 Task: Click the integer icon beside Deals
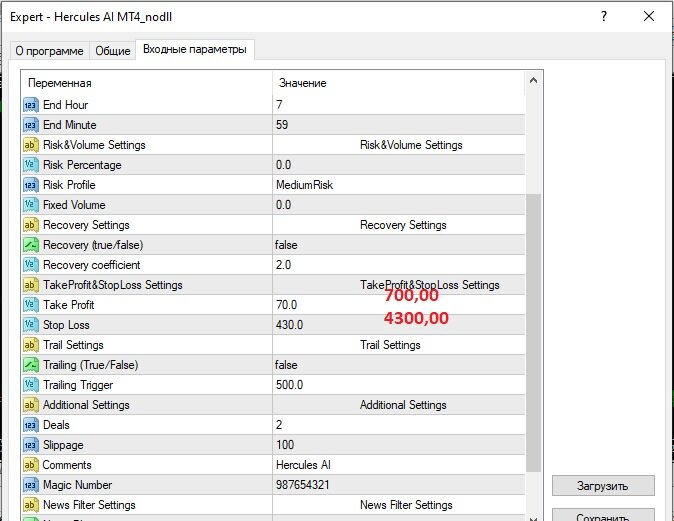pyautogui.click(x=31, y=425)
